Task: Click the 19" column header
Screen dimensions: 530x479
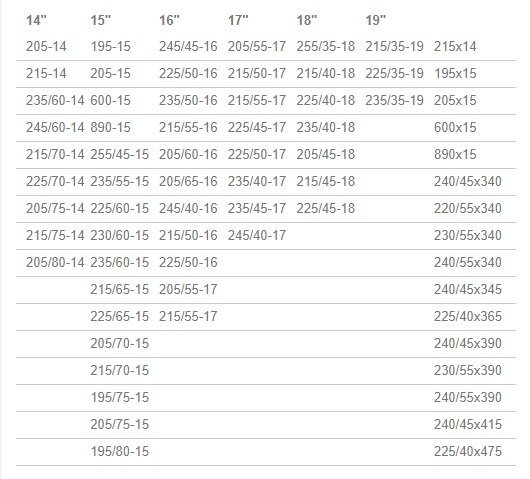Action: pos(376,20)
